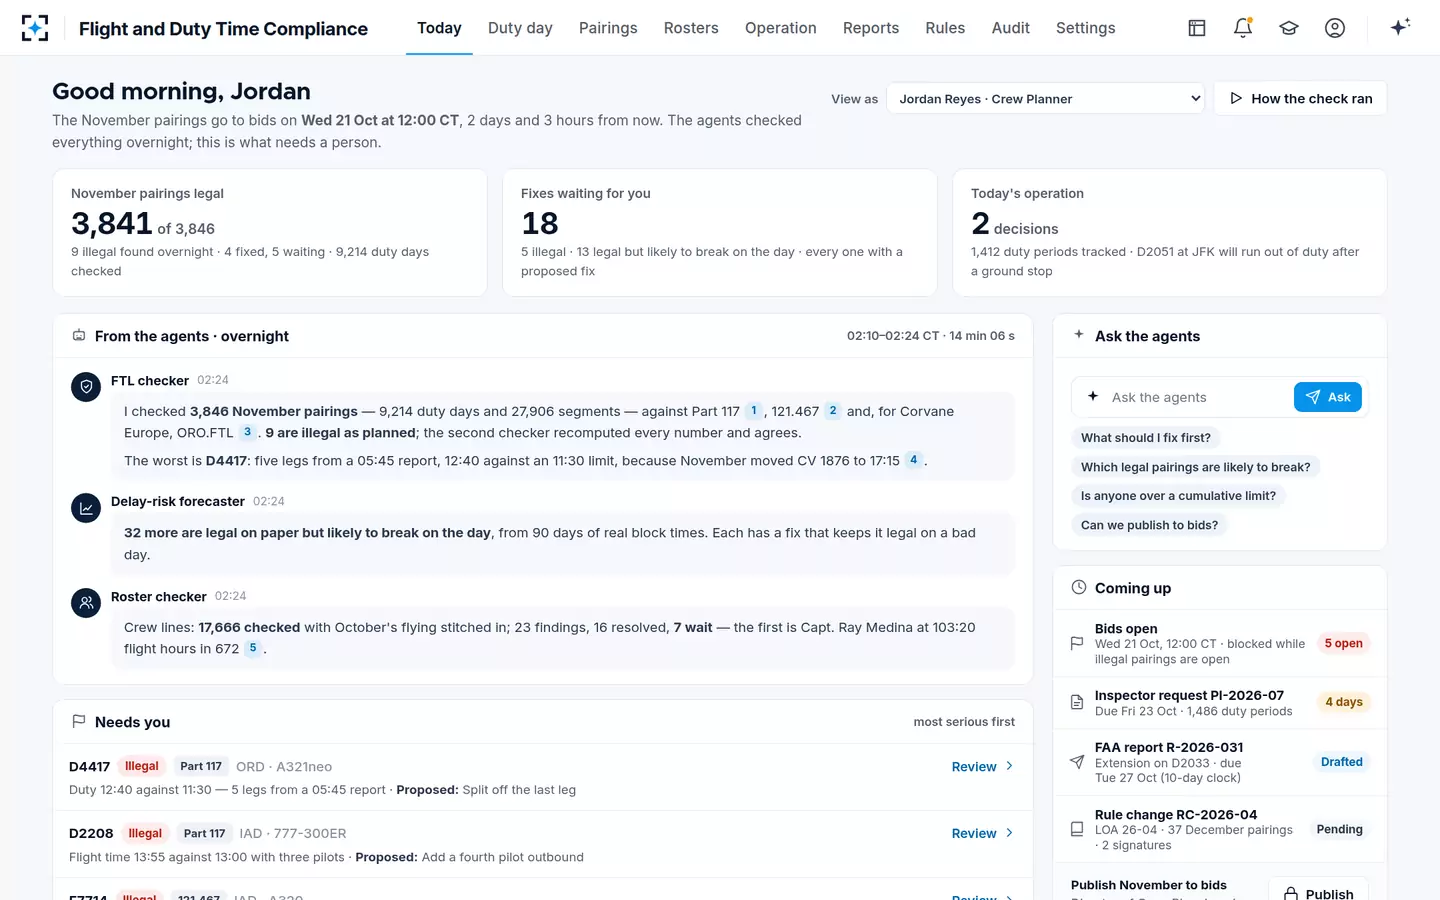Click the document icon beside Inspector request
The width and height of the screenshot is (1440, 900).
(x=1077, y=703)
